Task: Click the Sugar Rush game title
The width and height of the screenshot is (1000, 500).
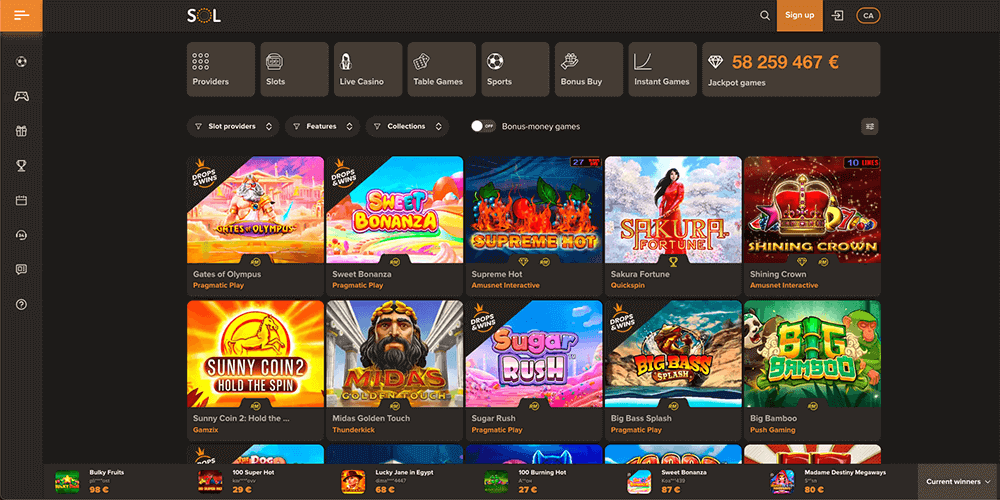Action: 493,418
